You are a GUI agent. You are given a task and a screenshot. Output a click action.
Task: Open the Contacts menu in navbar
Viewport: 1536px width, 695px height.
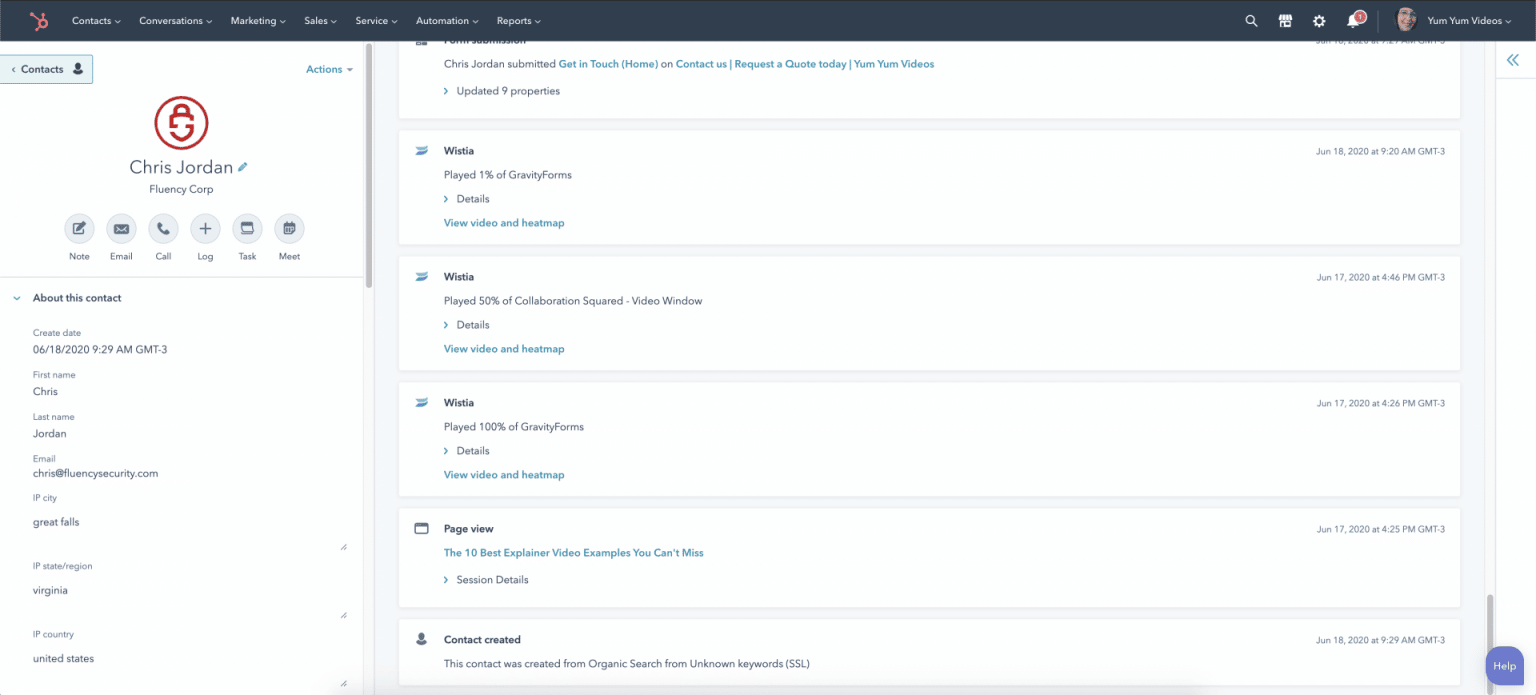click(x=96, y=21)
